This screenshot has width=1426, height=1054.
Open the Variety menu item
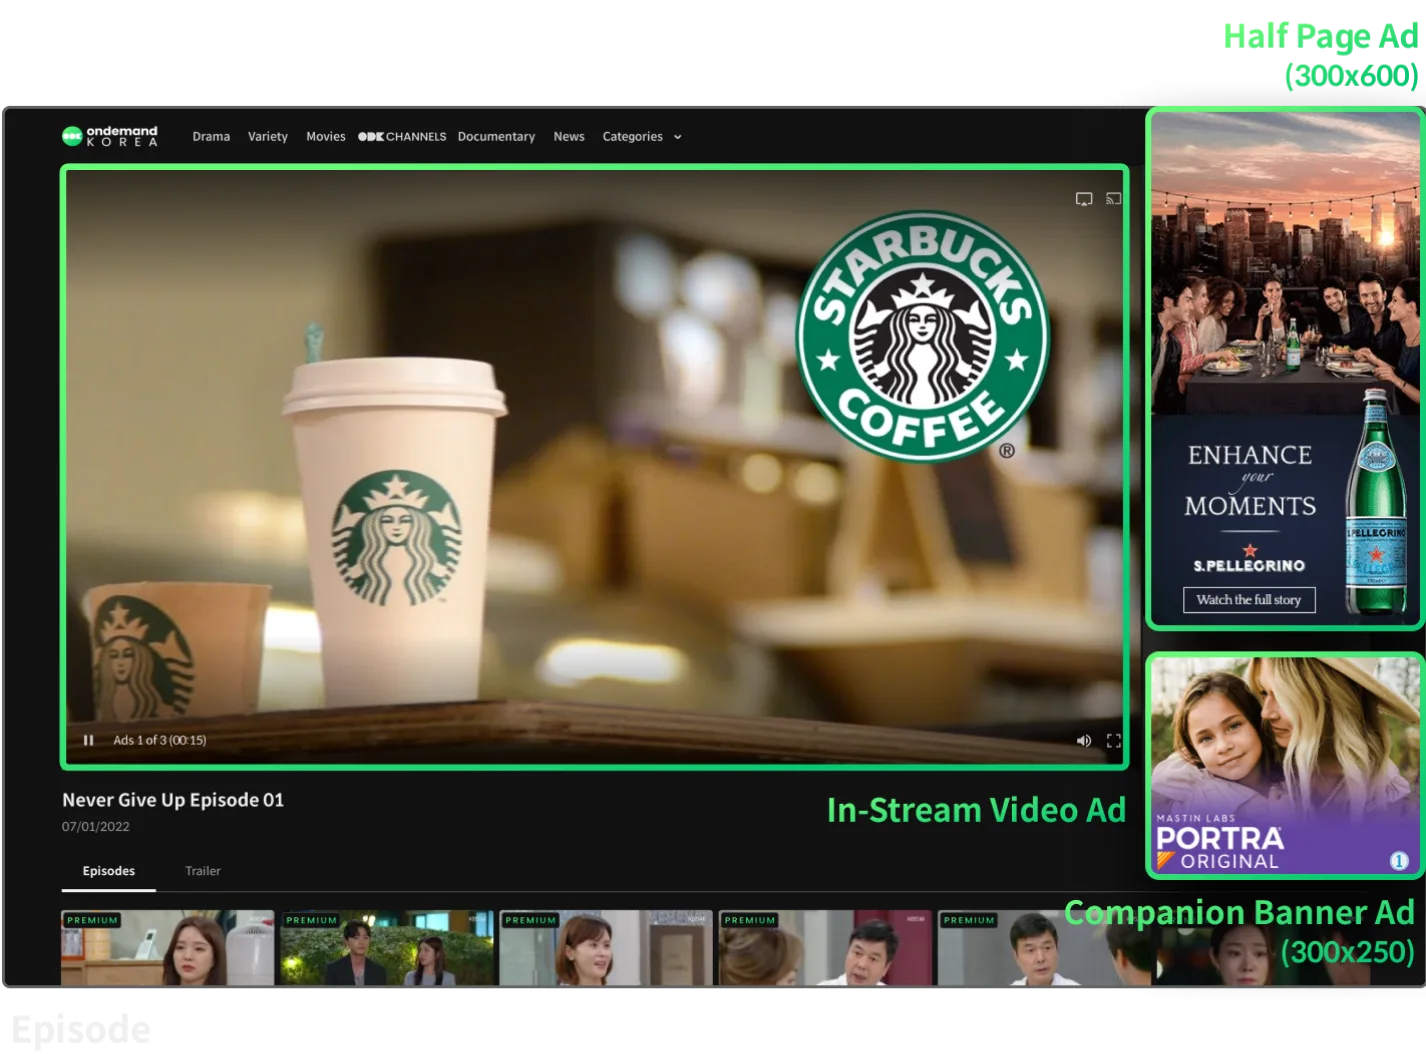pos(268,137)
